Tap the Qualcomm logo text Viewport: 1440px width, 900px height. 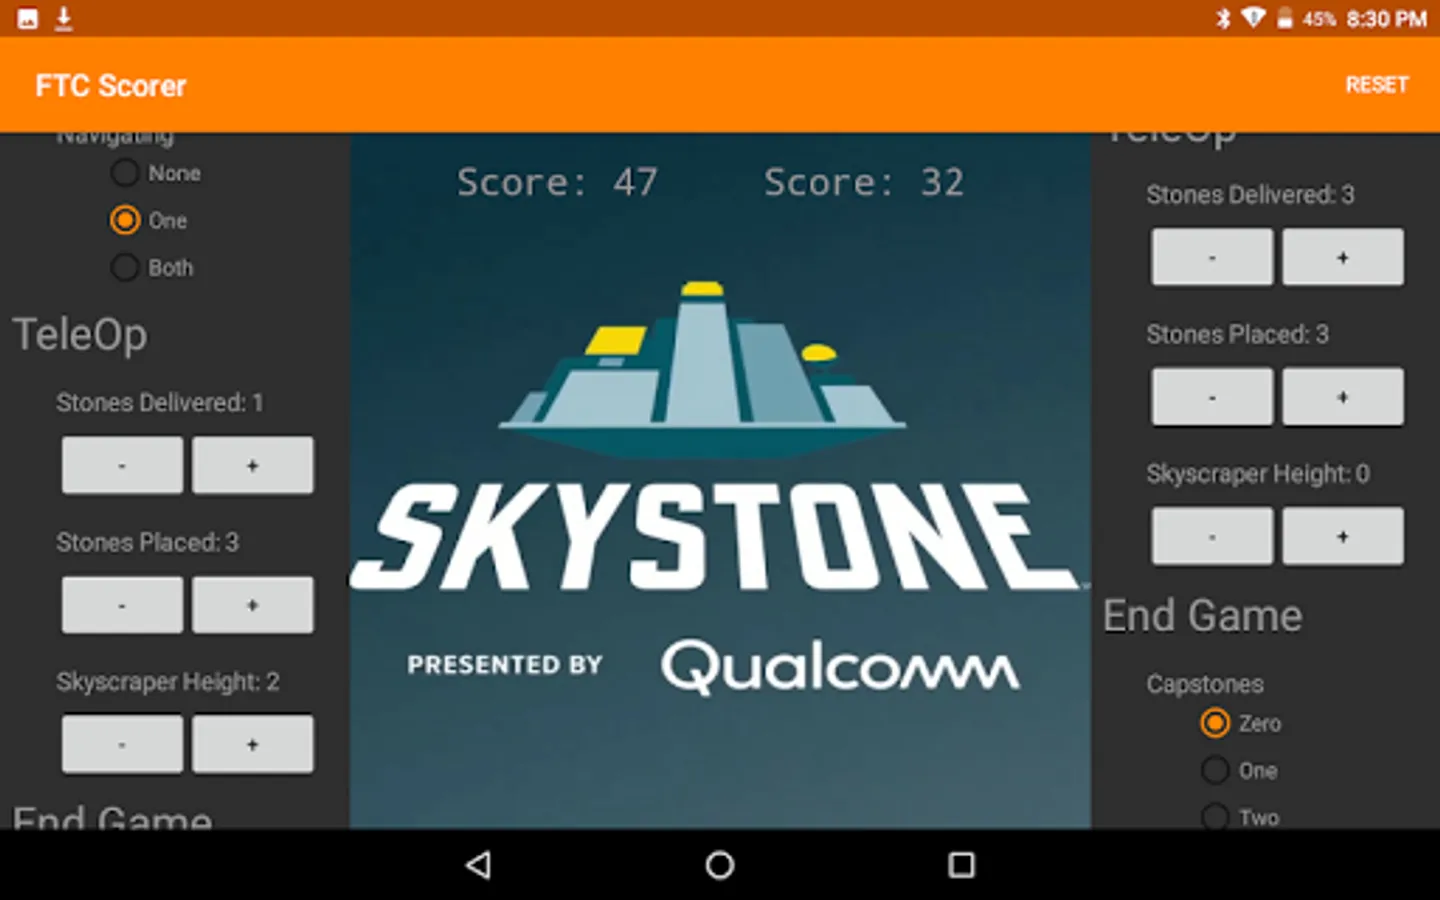pyautogui.click(x=841, y=666)
